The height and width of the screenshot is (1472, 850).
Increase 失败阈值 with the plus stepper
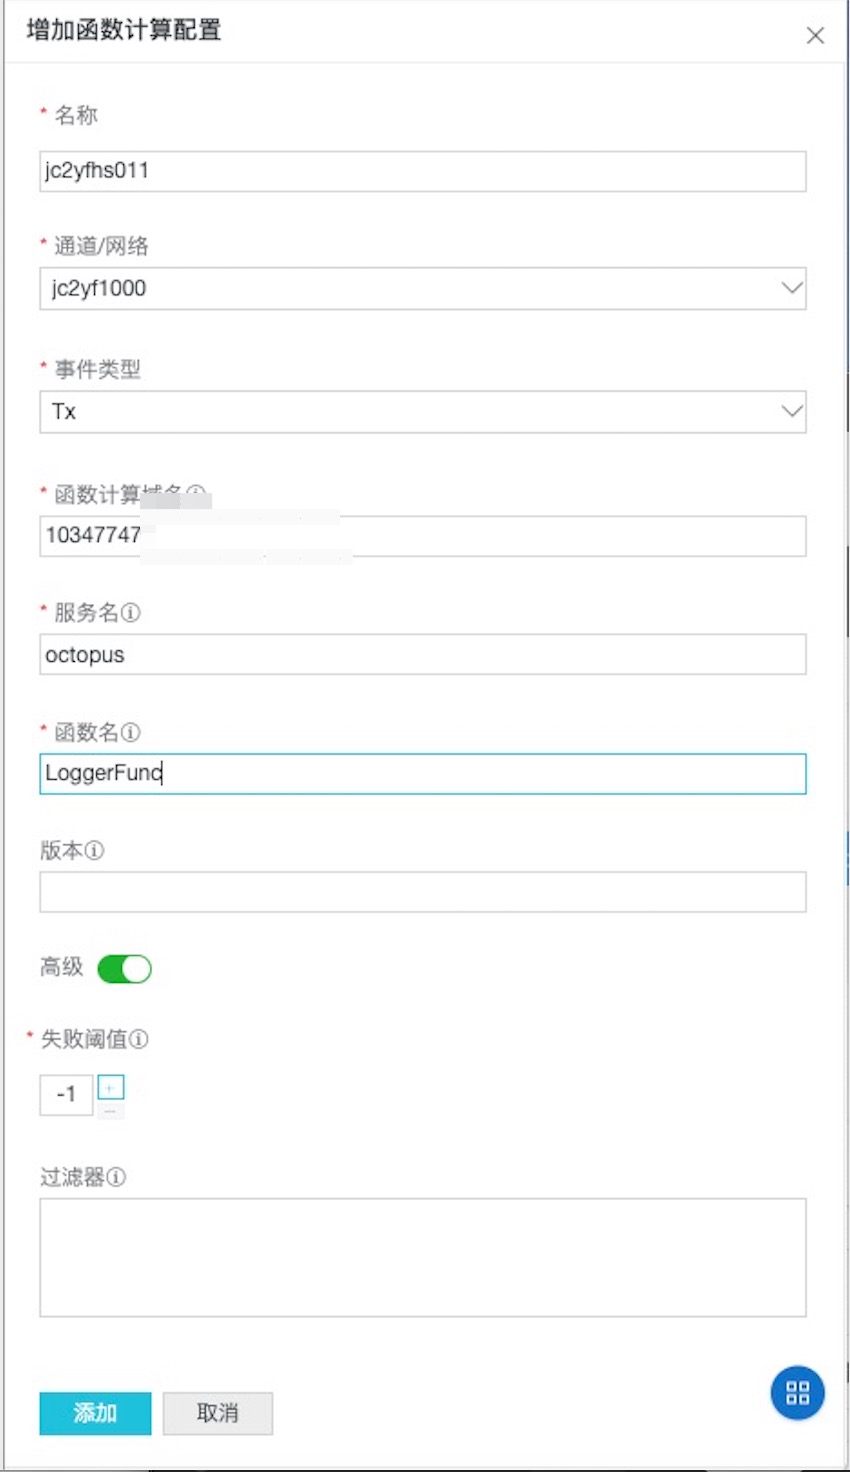pyautogui.click(x=111, y=1087)
